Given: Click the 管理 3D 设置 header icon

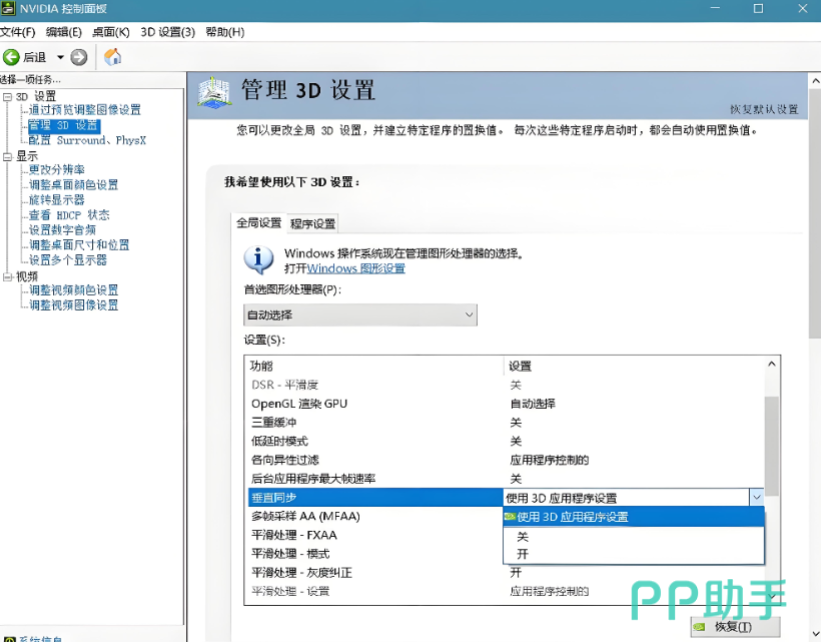Looking at the screenshot, I should pyautogui.click(x=214, y=93).
